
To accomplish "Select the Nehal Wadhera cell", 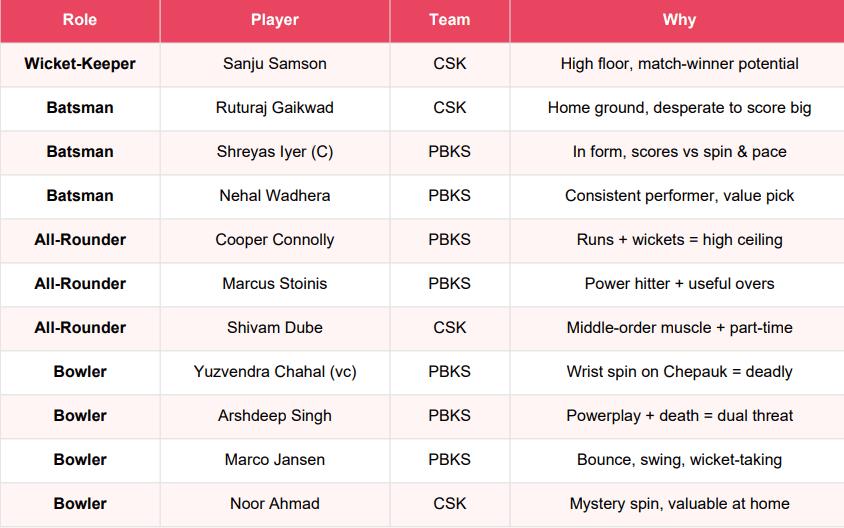I will [x=275, y=196].
